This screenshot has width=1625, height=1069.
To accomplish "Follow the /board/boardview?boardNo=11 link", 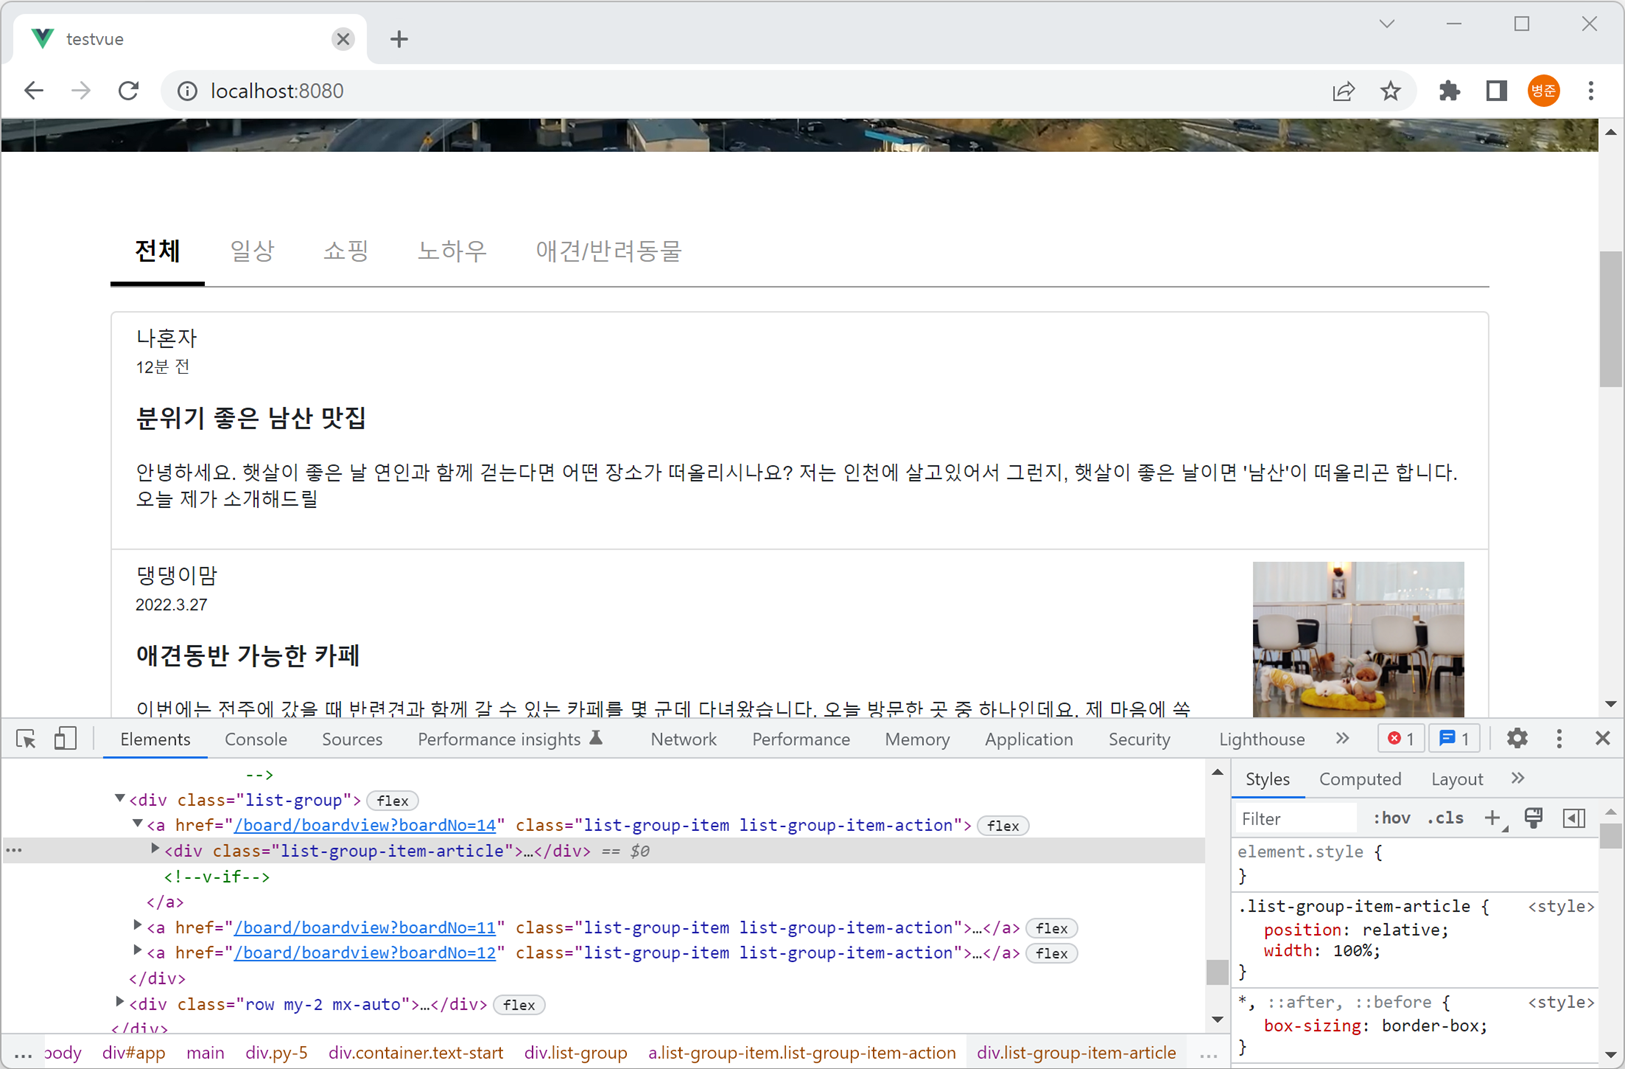I will tap(365, 928).
